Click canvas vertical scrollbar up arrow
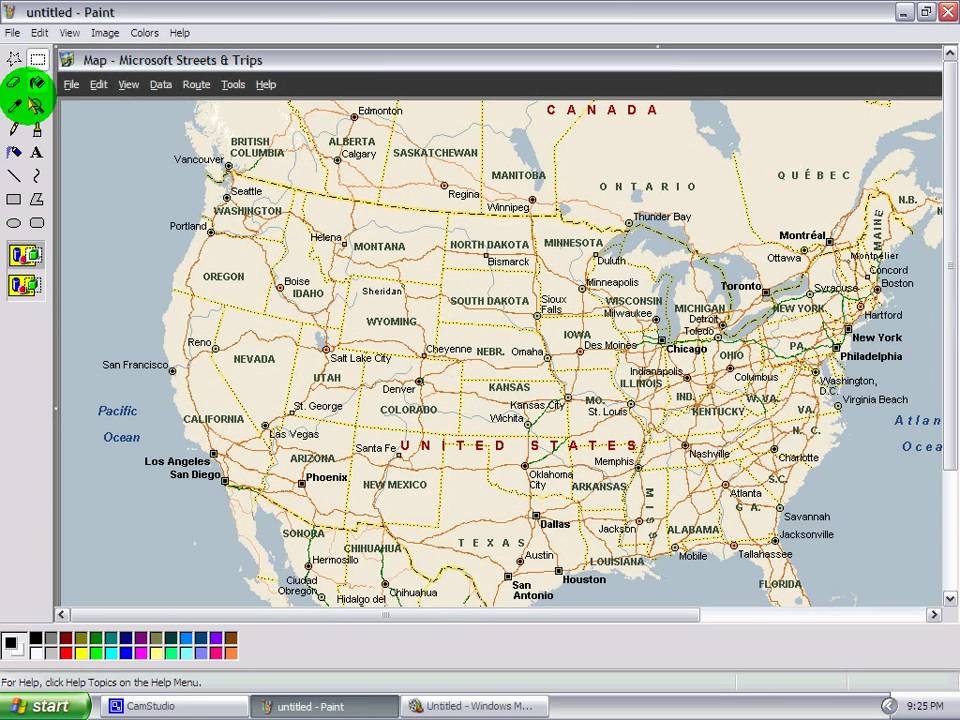Viewport: 960px width, 720px height. click(x=950, y=53)
